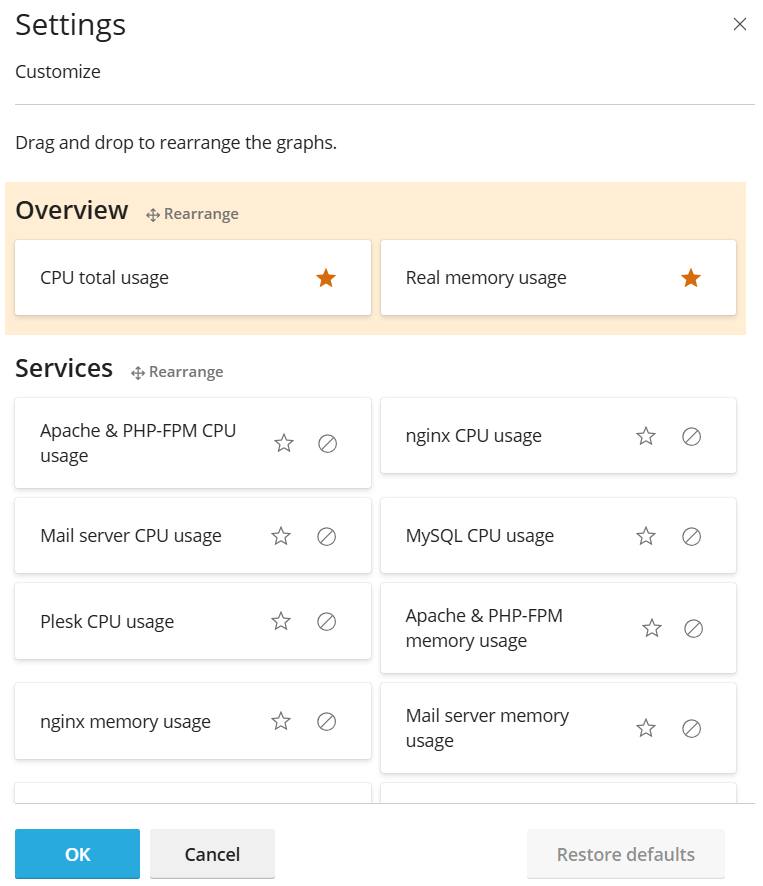The image size is (763, 886).
Task: Click the 'Plesk CPU usage' label
Action: [x=107, y=622]
